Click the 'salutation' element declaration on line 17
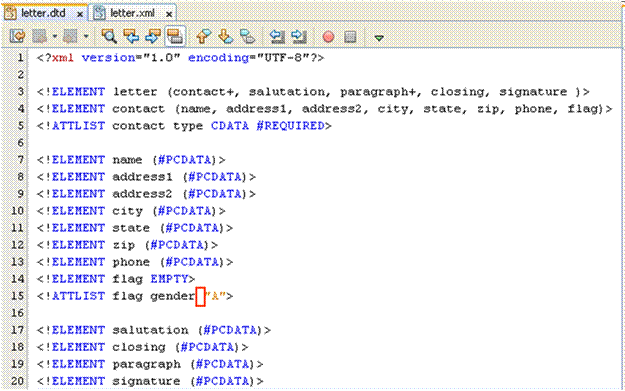Screen dimensions: 625x391 tap(154, 330)
